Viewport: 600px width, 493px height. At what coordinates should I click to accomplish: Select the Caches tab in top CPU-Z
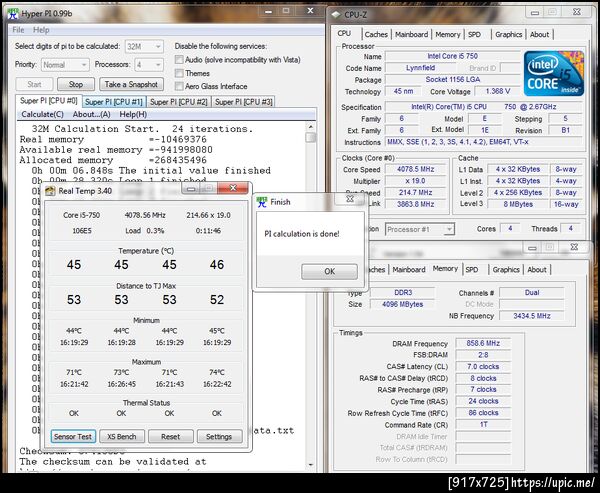point(376,34)
